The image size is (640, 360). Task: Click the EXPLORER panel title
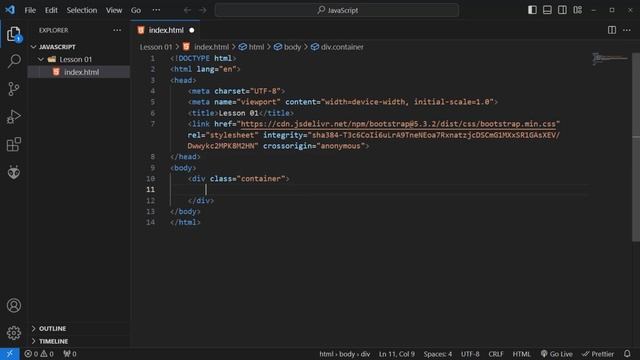click(53, 30)
